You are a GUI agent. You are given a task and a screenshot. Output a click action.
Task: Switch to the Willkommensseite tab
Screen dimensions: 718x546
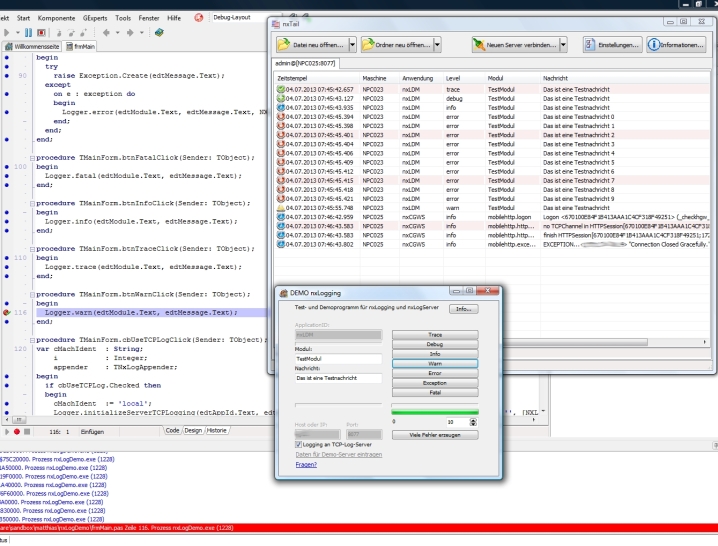click(x=35, y=46)
